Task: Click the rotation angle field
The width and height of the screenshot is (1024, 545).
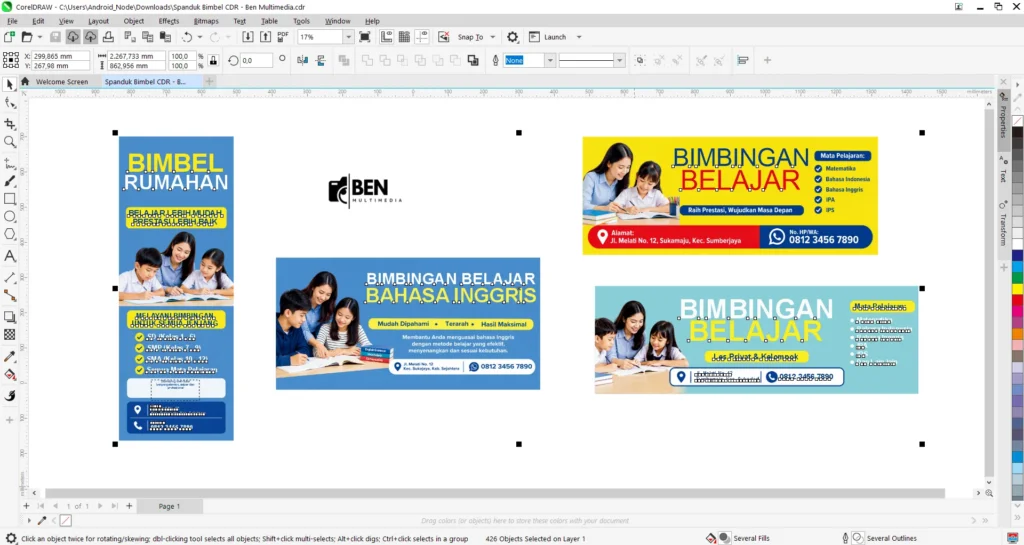Action: (x=255, y=61)
